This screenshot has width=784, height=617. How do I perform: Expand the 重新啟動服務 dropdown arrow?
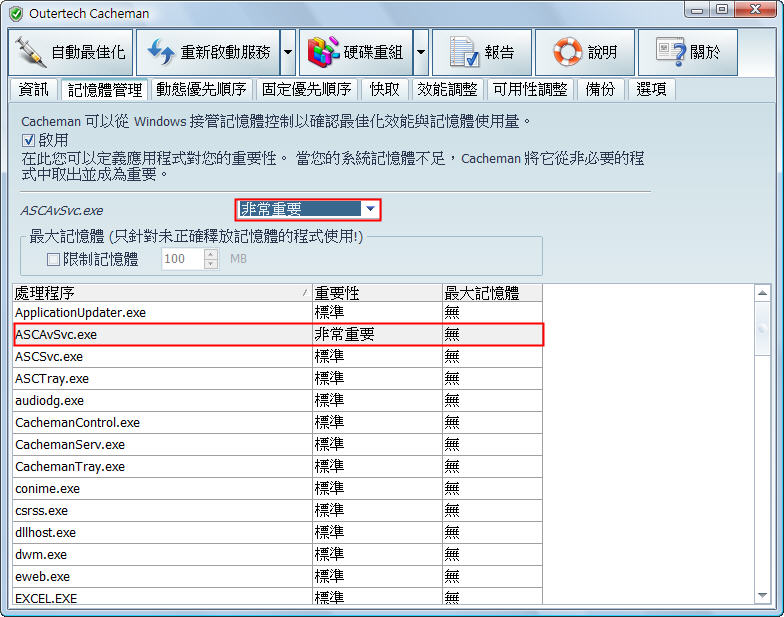[x=288, y=52]
